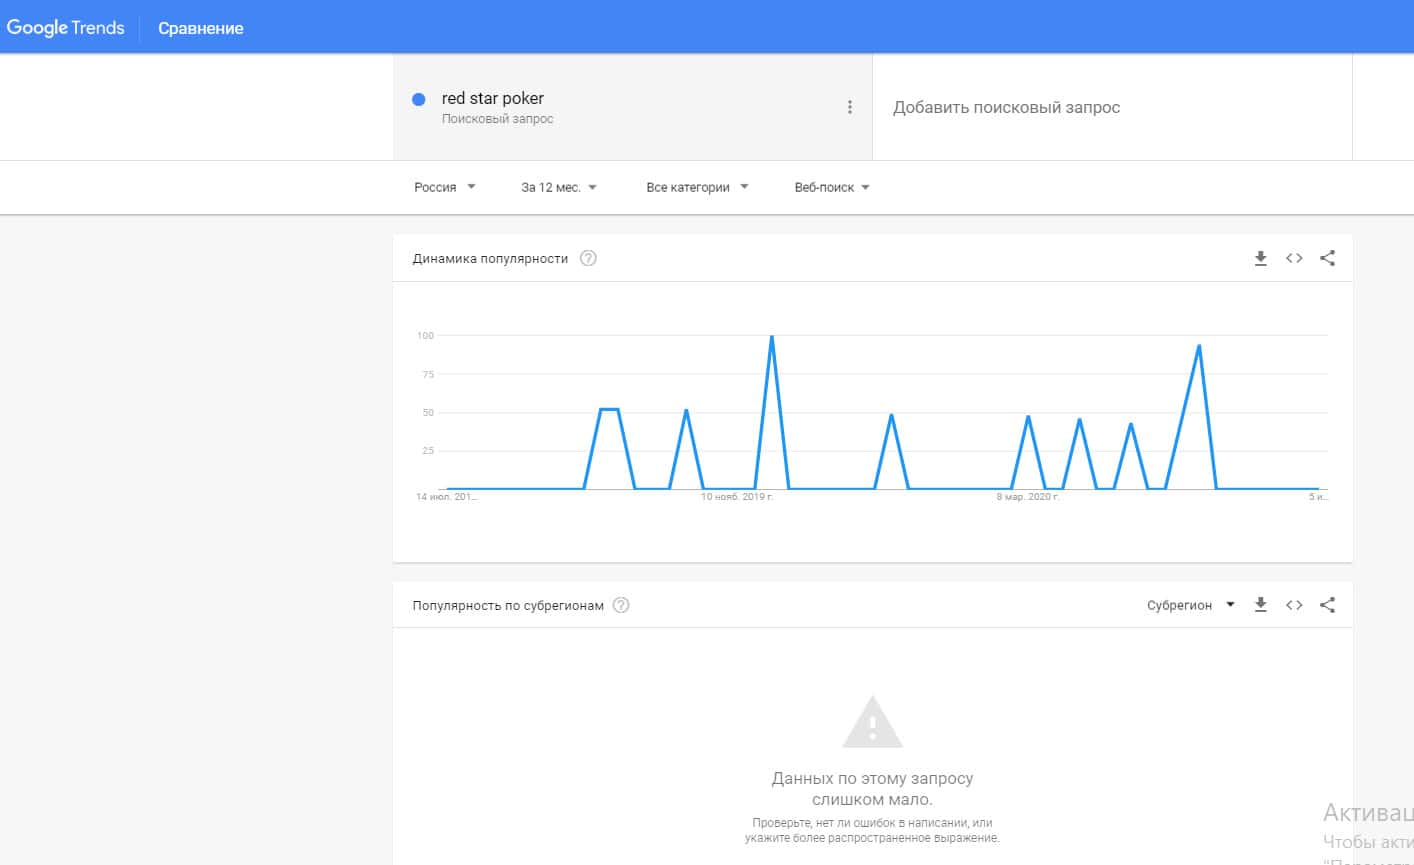Image resolution: width=1414 pixels, height=865 pixels.
Task: Open help for Популярность по субрегионам
Action: click(x=621, y=605)
